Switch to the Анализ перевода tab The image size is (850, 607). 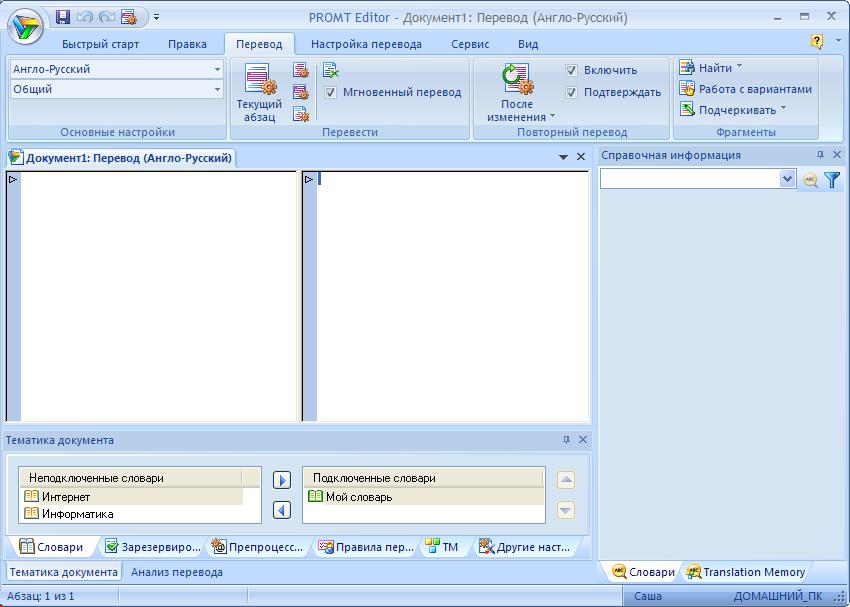(x=177, y=572)
